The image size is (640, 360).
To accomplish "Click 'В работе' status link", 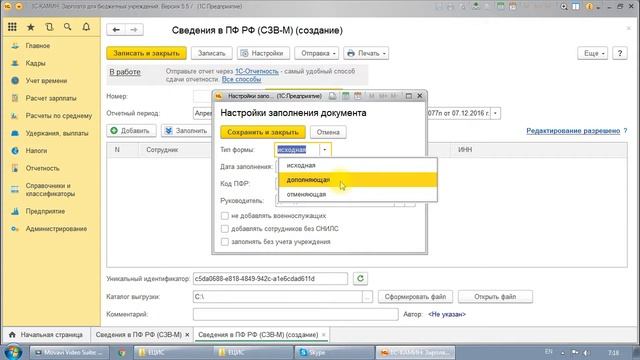I will (x=125, y=72).
